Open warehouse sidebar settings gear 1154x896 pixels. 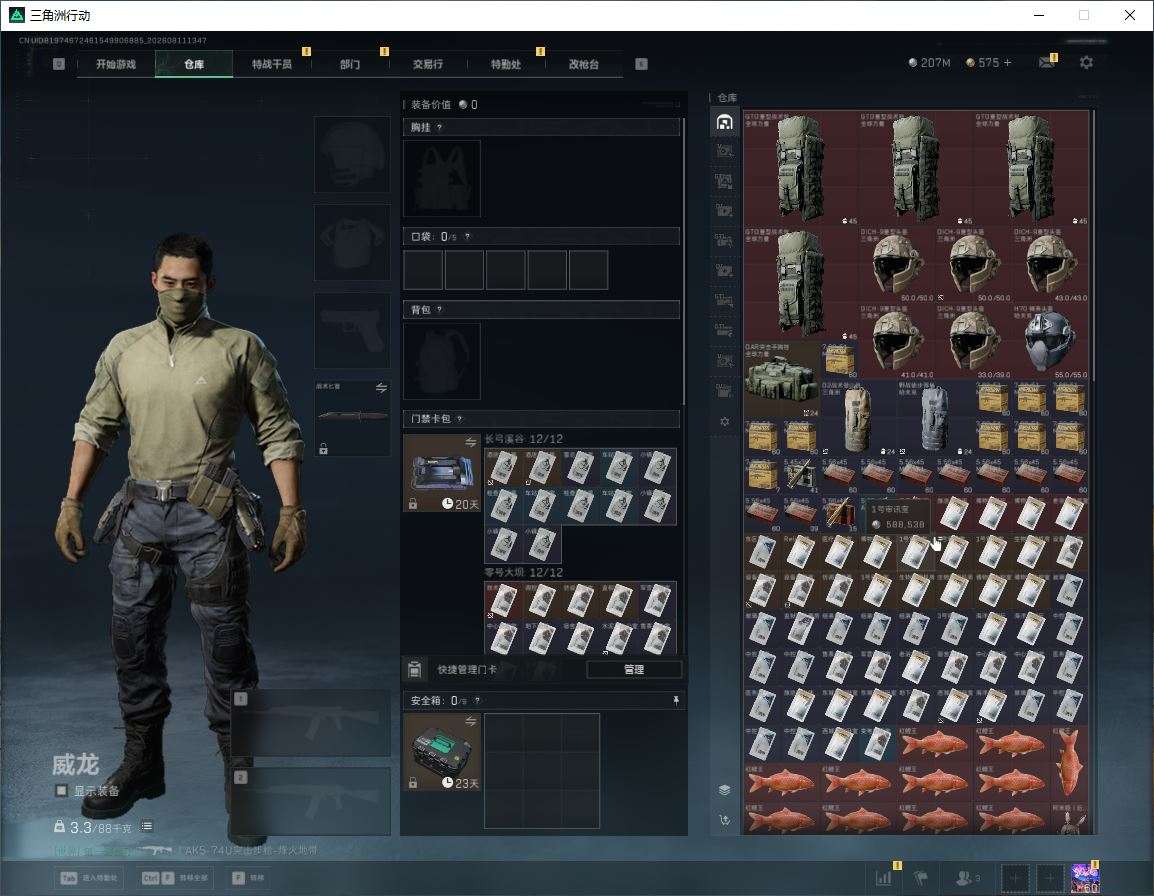(724, 422)
